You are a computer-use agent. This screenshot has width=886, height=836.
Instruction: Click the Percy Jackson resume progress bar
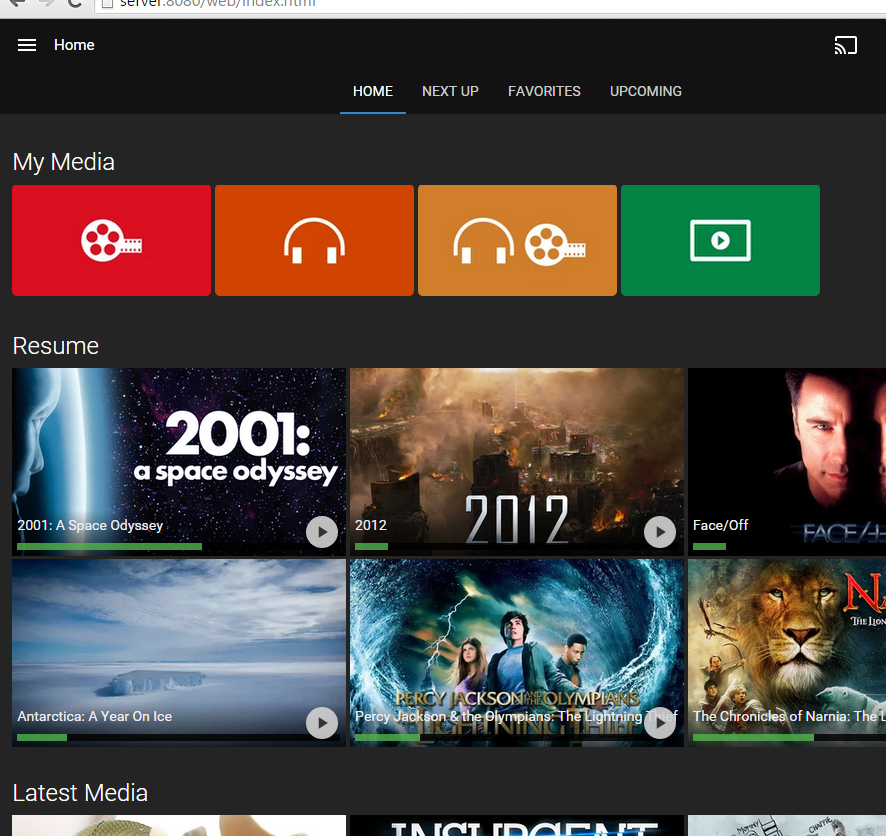(516, 737)
